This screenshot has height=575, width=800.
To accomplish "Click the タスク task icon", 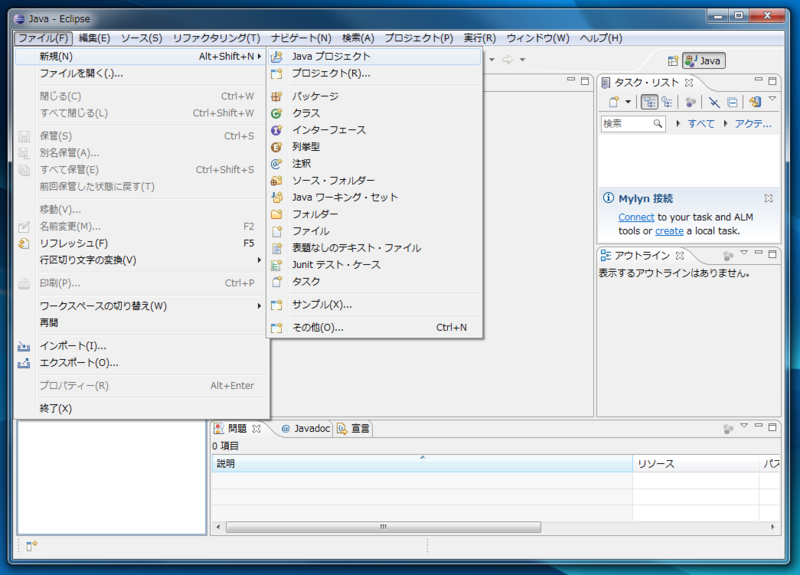I will (x=277, y=282).
